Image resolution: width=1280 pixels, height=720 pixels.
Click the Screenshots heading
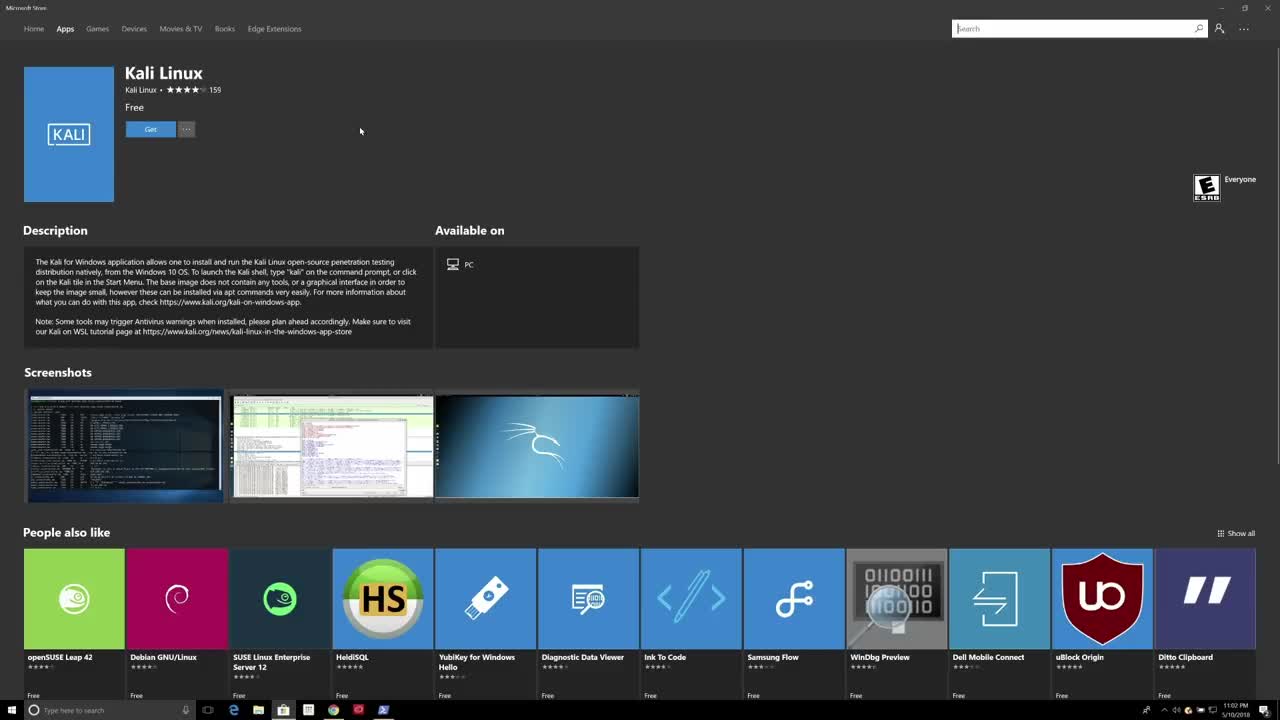(58, 372)
